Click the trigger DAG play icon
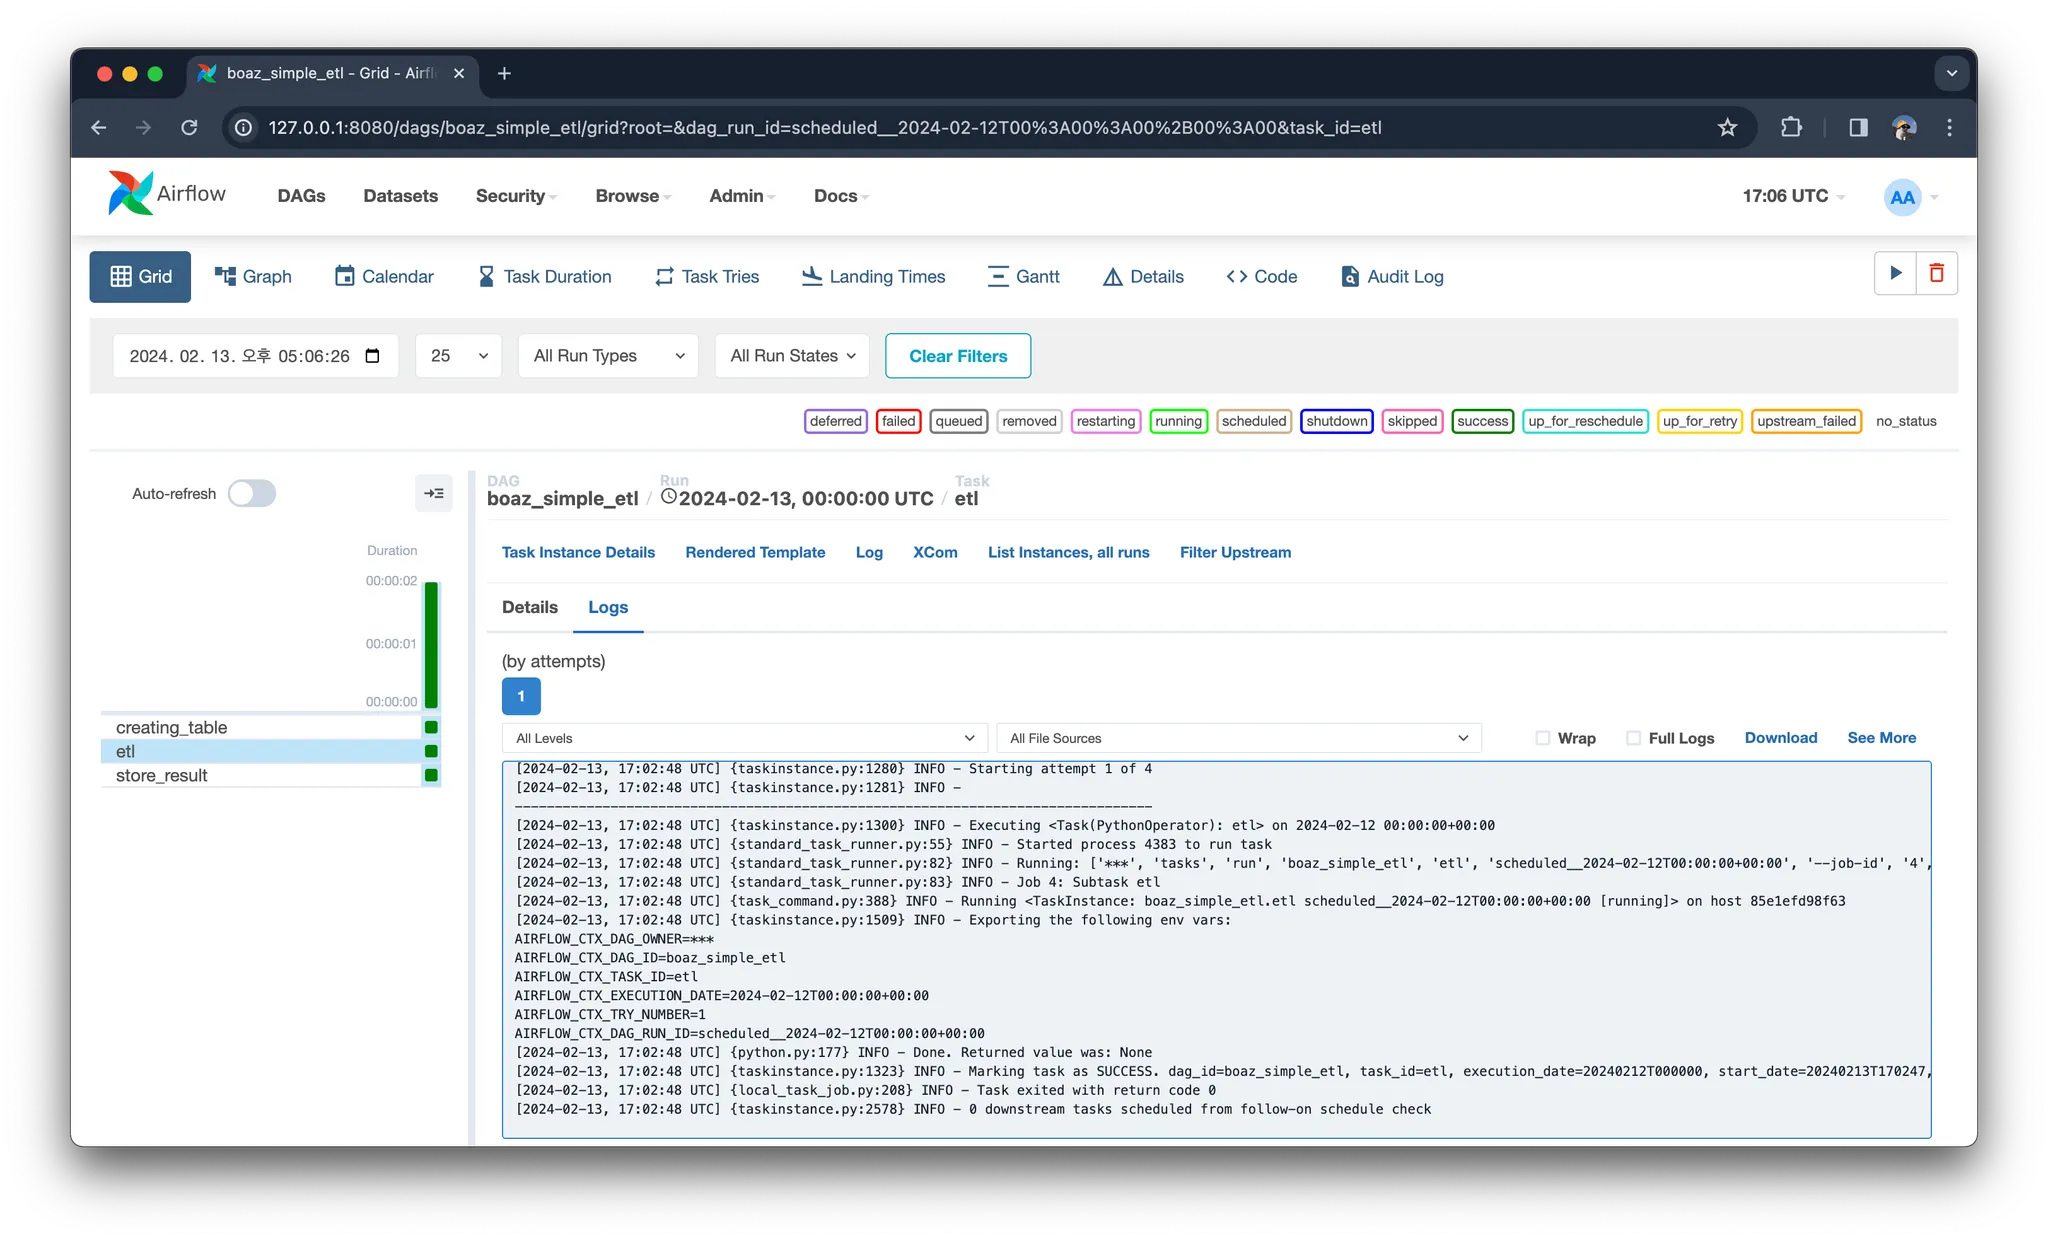This screenshot has width=2048, height=1240. [x=1895, y=273]
